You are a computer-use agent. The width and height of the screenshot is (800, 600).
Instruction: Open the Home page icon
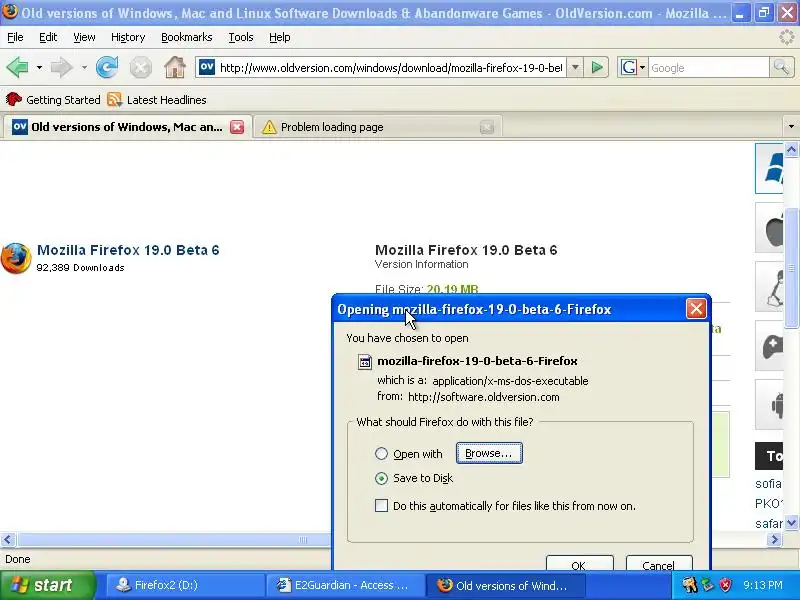point(174,67)
